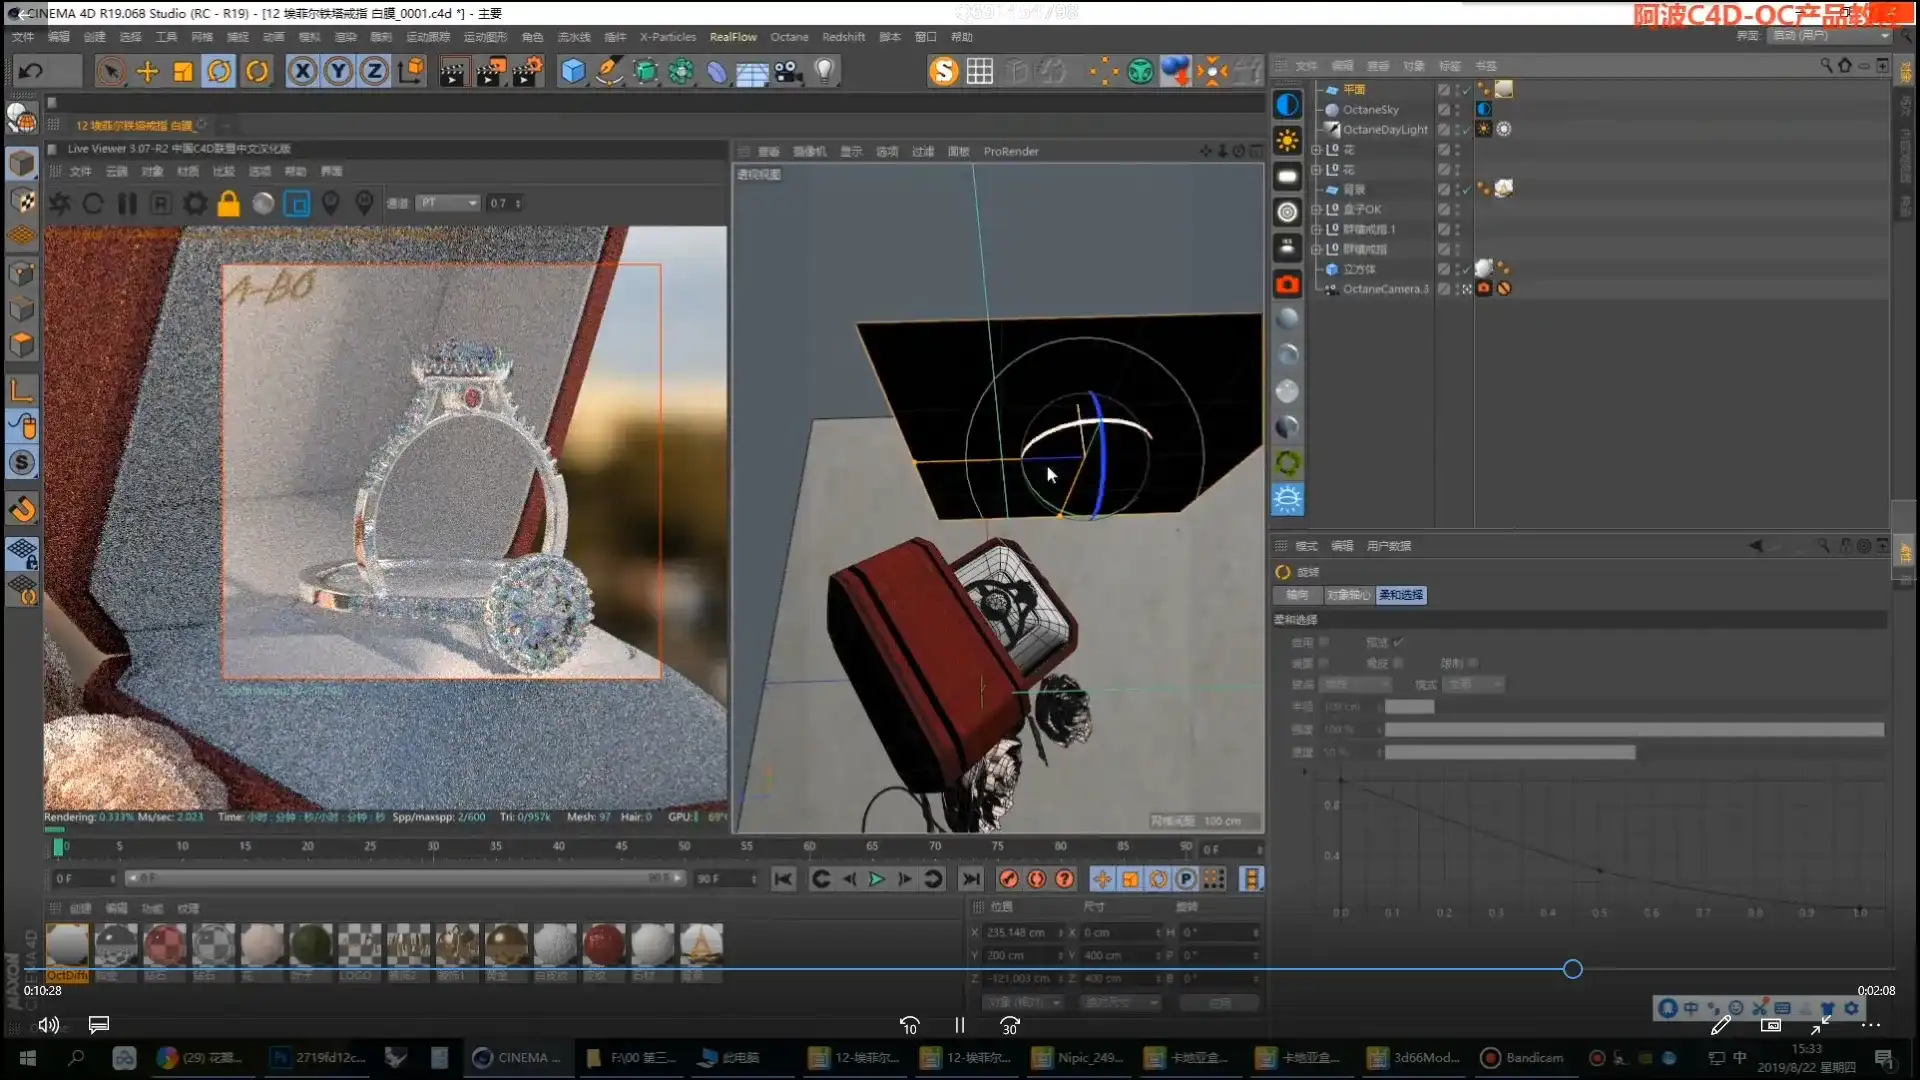Restart the Live Viewer render
1920x1080 pixels.
(93, 203)
